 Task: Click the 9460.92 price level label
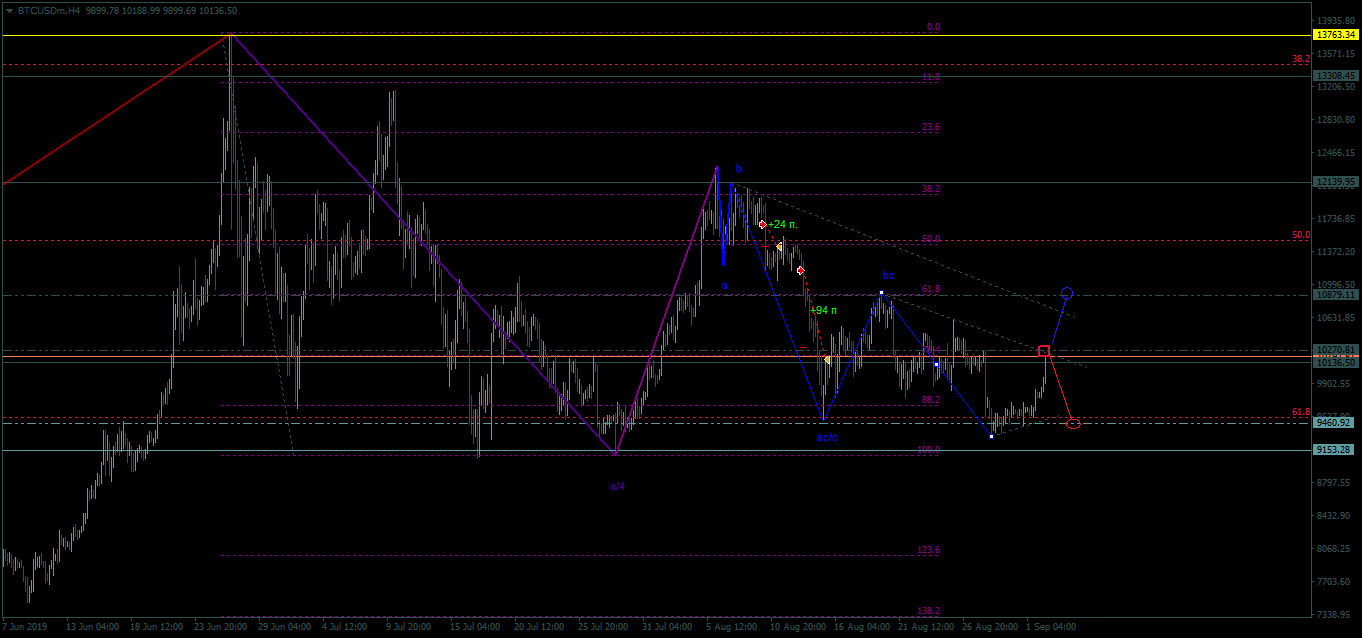pyautogui.click(x=1336, y=422)
